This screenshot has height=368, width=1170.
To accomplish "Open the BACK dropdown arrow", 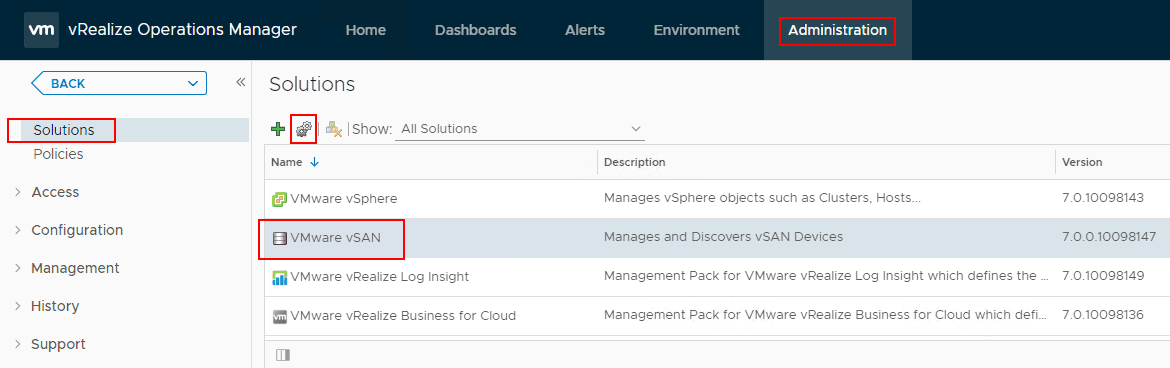I will (193, 84).
